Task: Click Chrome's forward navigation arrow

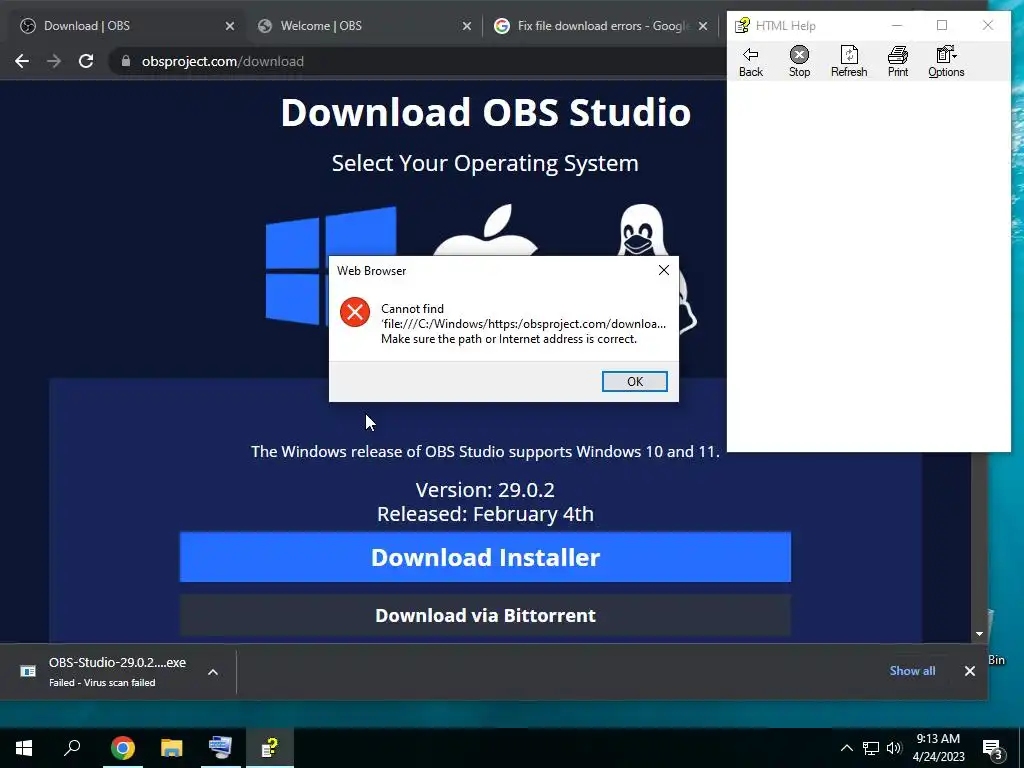Action: pyautogui.click(x=54, y=61)
